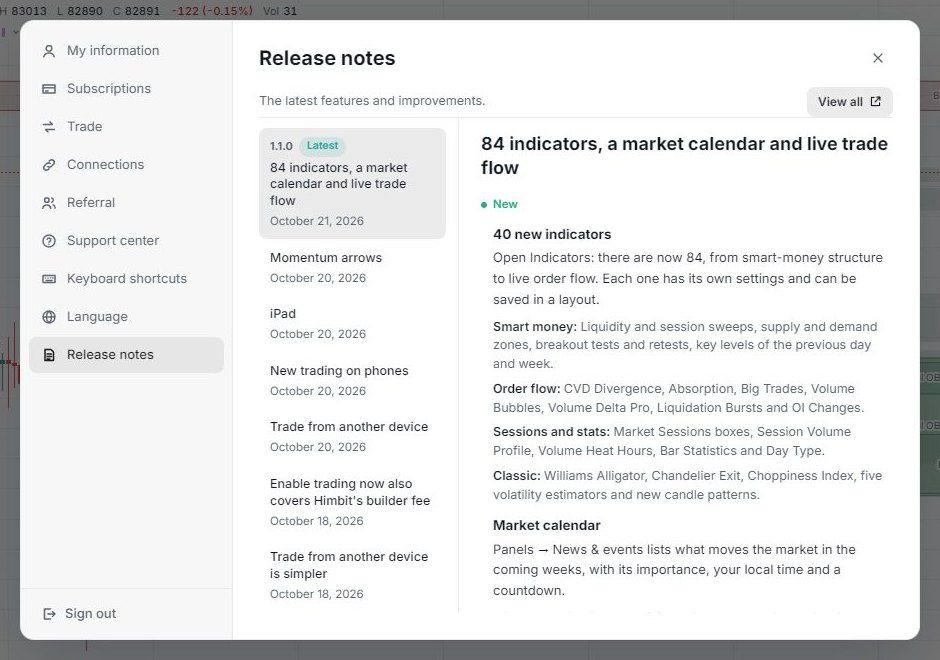Click the version number 1.1.0

click(281, 146)
